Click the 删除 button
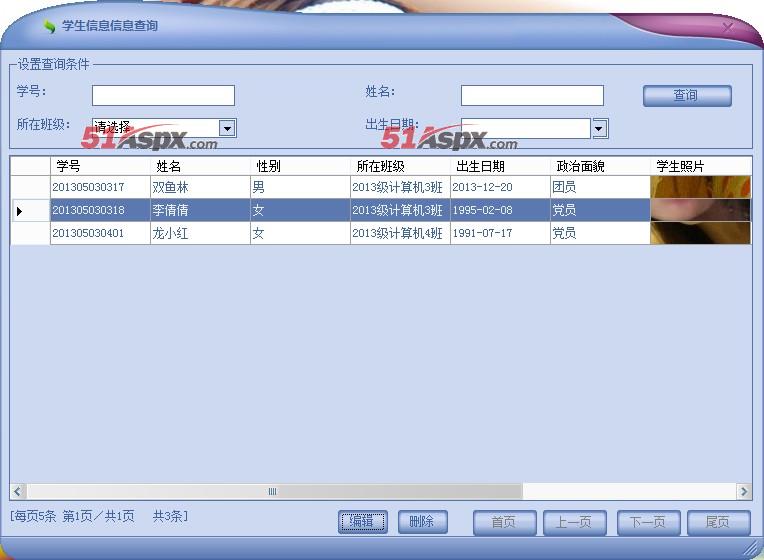The height and width of the screenshot is (560, 764). [422, 522]
